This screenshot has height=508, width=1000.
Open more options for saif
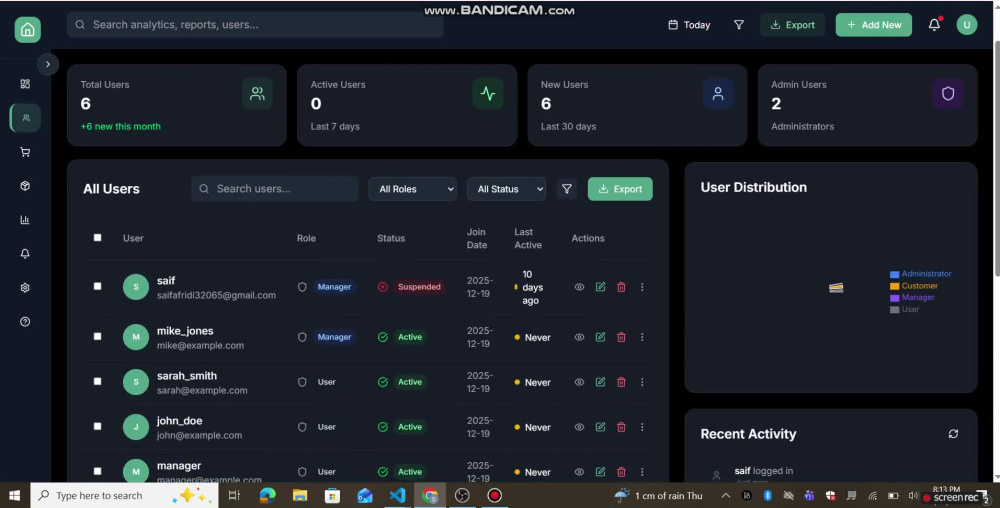[x=642, y=287]
